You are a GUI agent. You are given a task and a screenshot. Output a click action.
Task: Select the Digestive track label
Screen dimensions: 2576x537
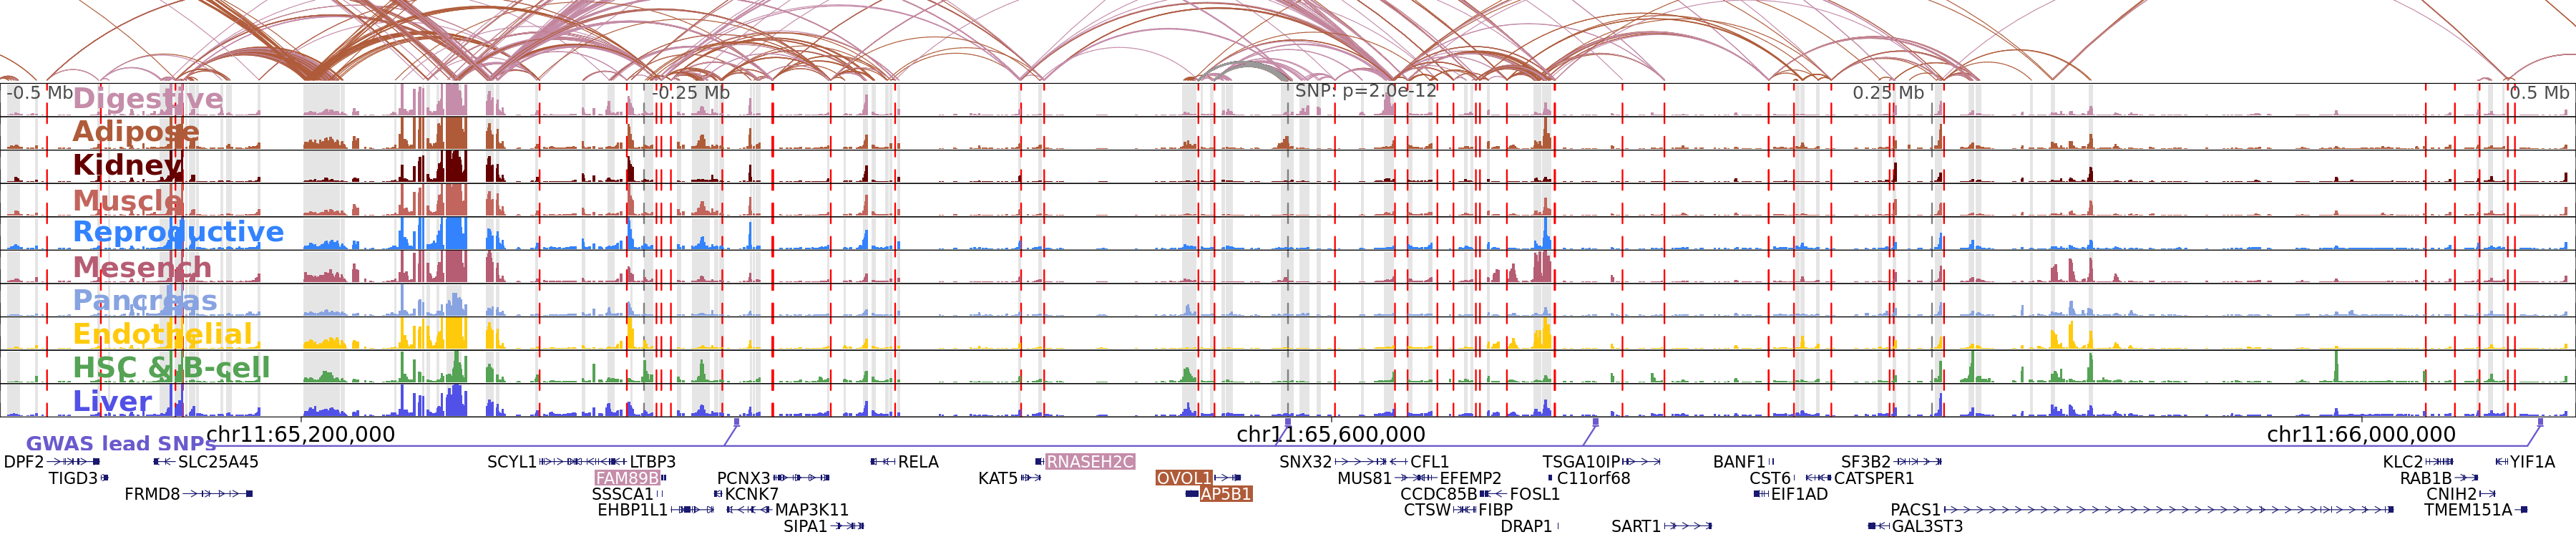click(148, 99)
